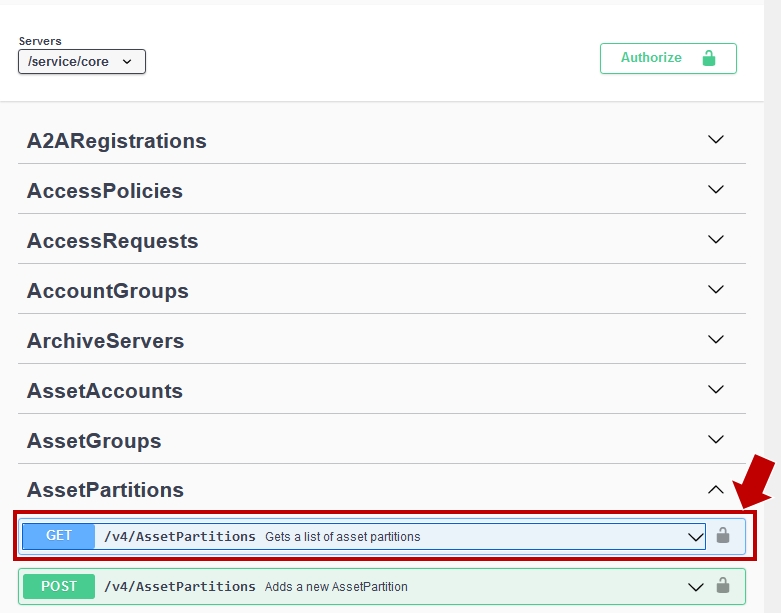Click the Adds a new AssetPartition description
Image resolution: width=781 pixels, height=613 pixels.
tap(336, 587)
